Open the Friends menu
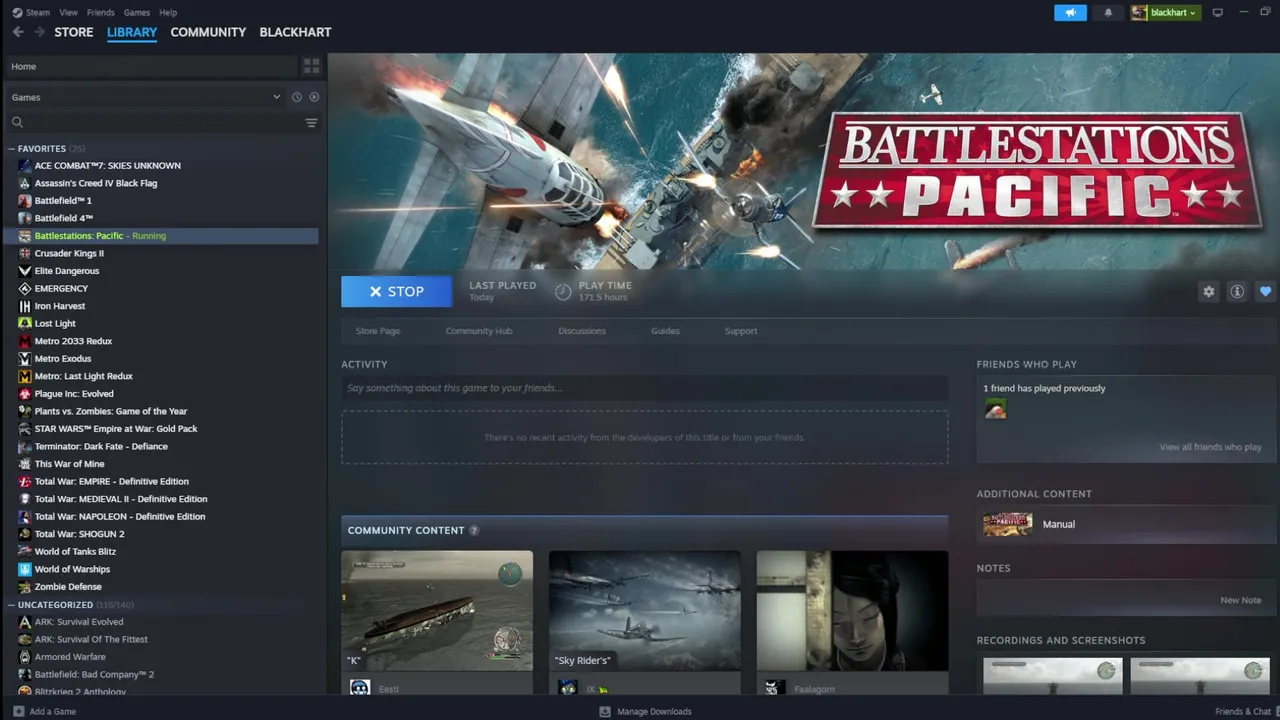Image resolution: width=1280 pixels, height=720 pixels. tap(100, 12)
